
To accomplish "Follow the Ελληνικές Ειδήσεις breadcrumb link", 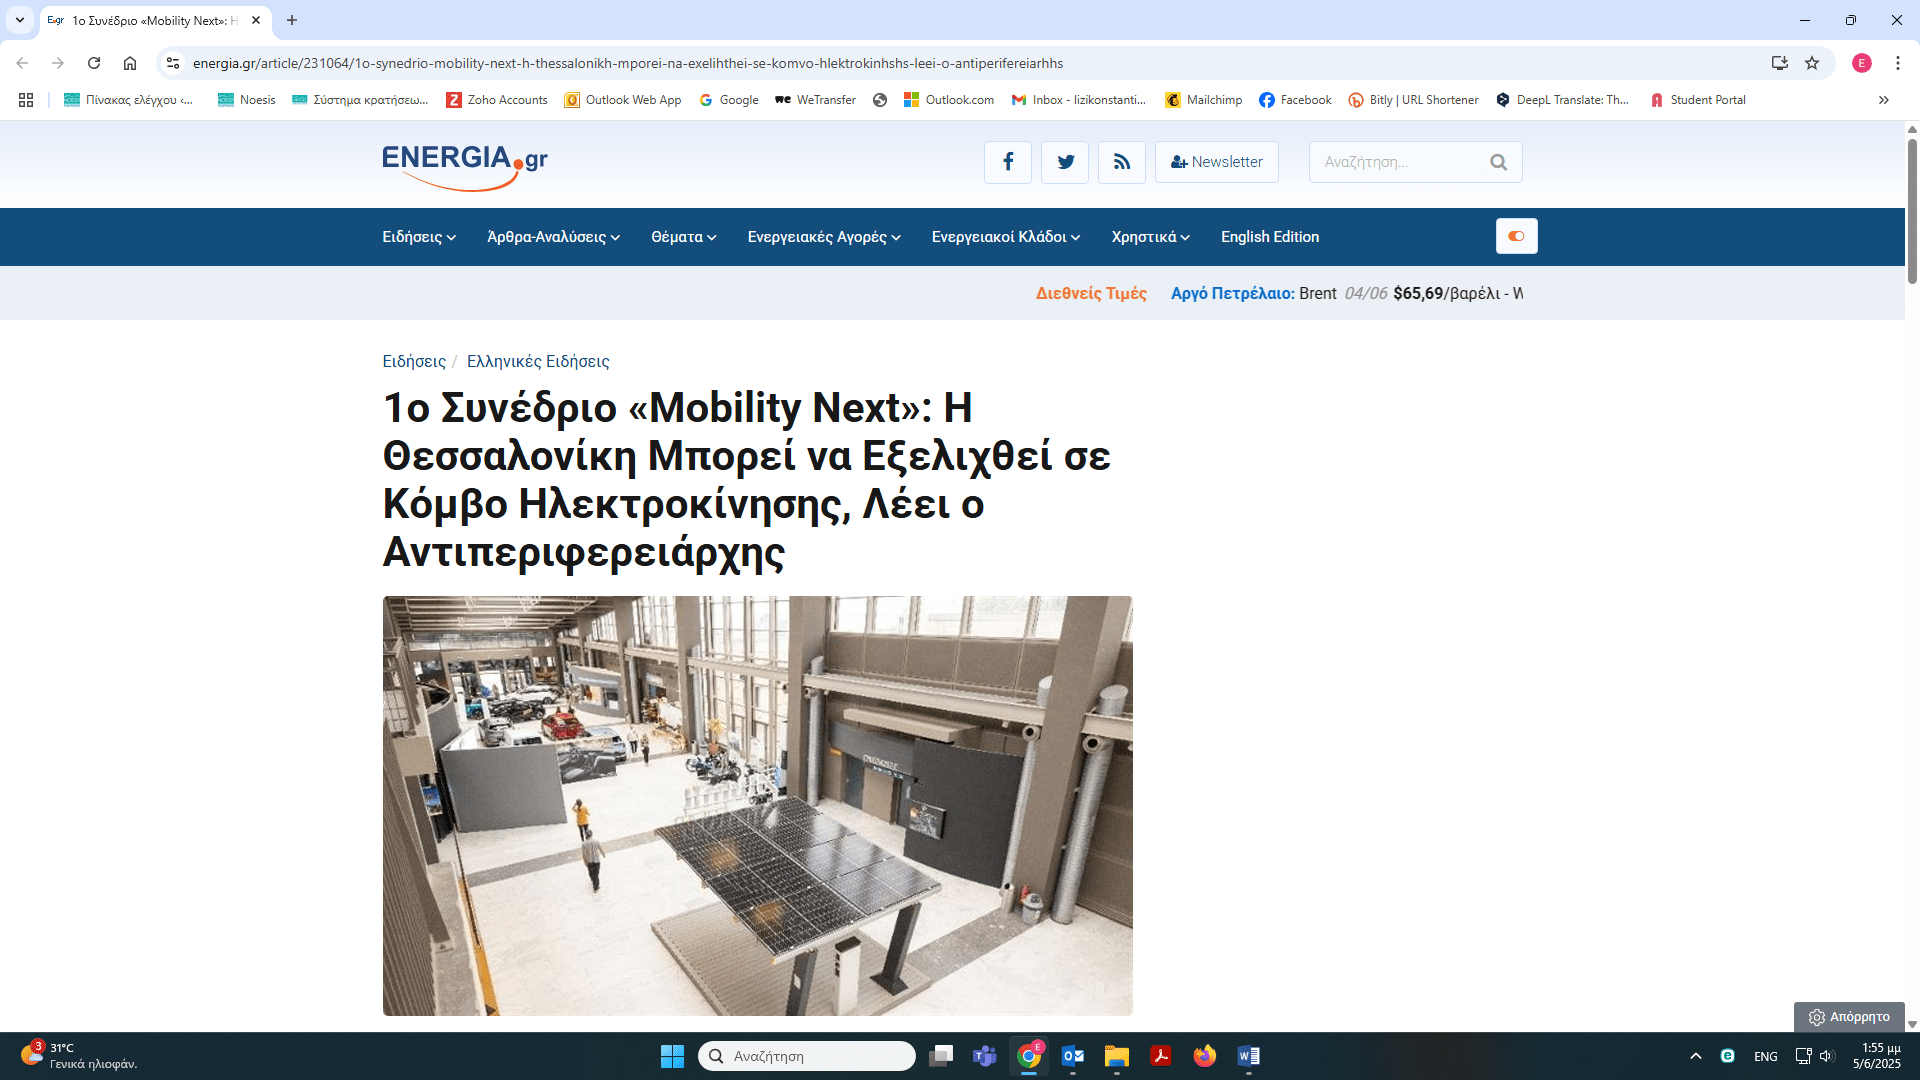I will coord(537,361).
